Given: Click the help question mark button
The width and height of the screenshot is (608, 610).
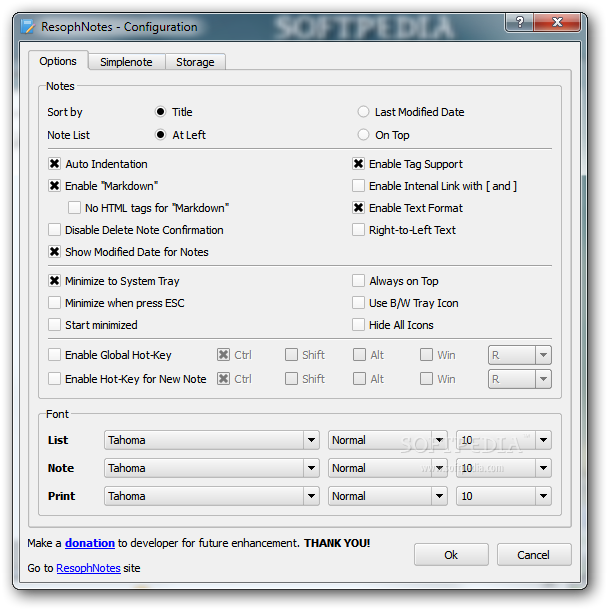Looking at the screenshot, I should pyautogui.click(x=520, y=22).
